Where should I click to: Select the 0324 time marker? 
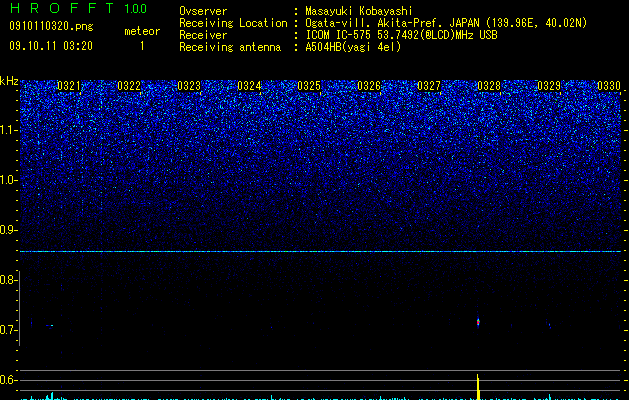pyautogui.click(x=249, y=86)
